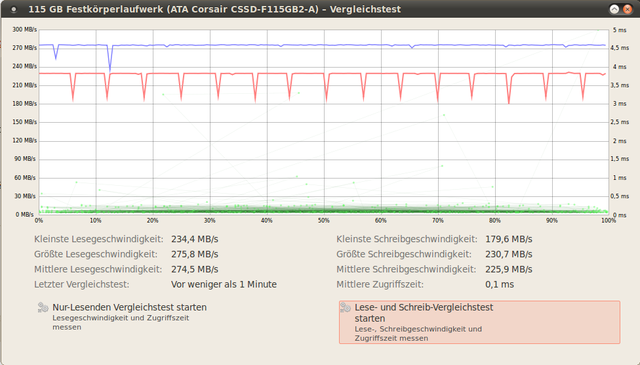The image size is (640, 365).
Task: Click the 'Größte Lesegeschwindigkeit:' label
Action: pyautogui.click(x=96, y=254)
